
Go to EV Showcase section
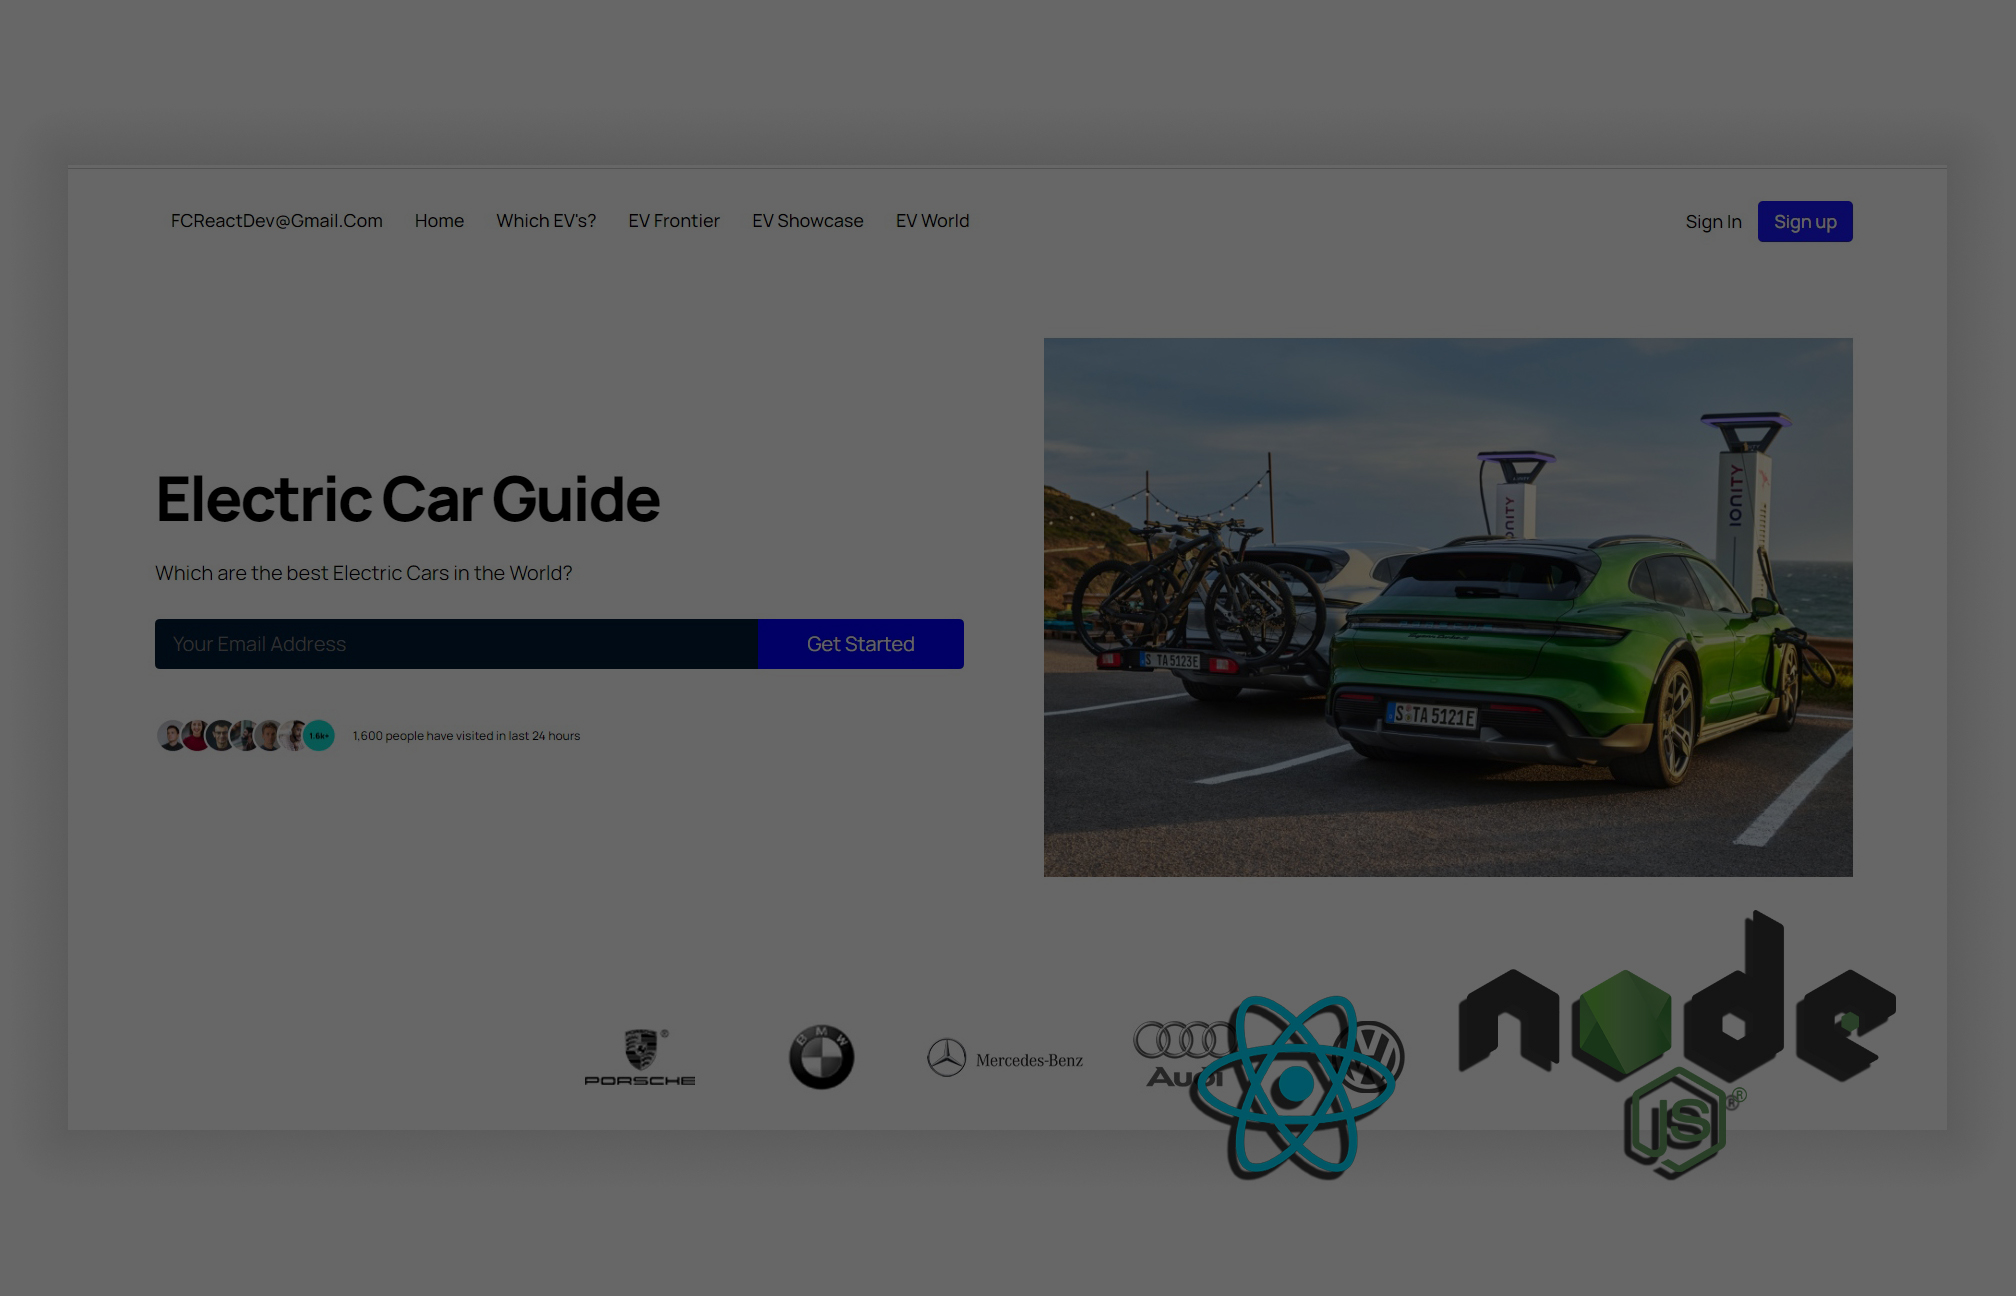(808, 221)
